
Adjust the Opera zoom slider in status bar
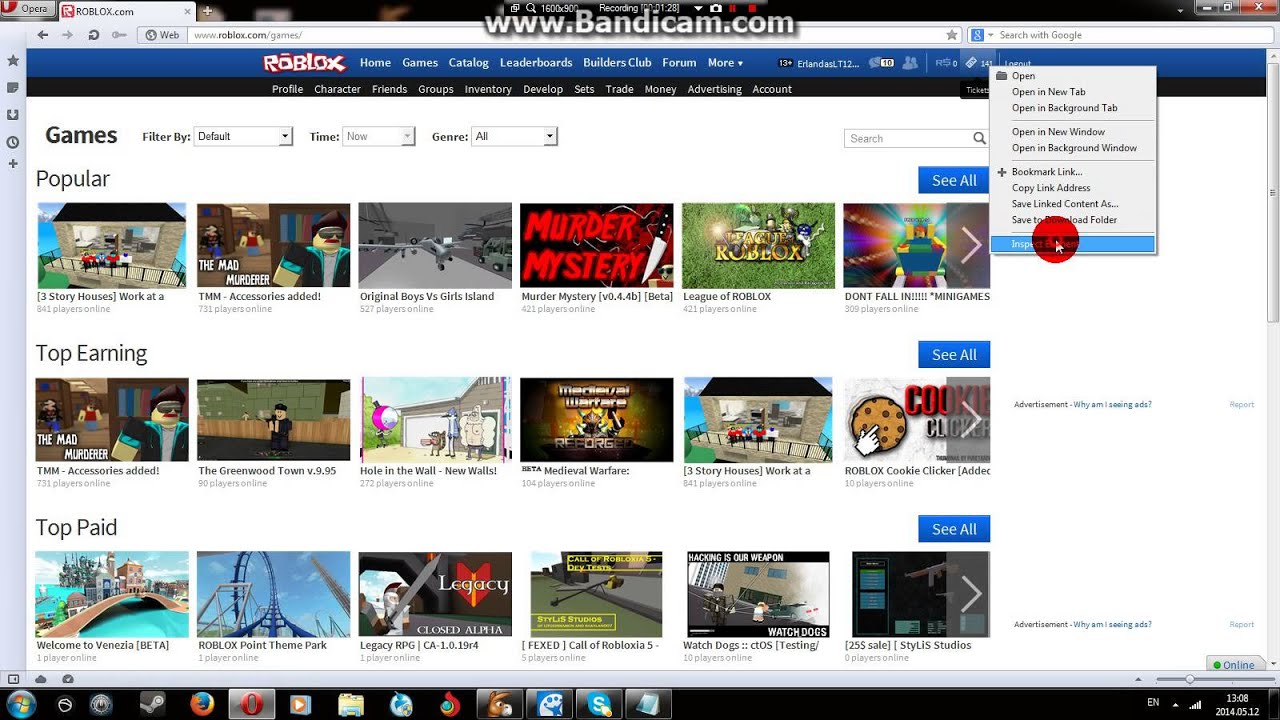coord(1189,679)
